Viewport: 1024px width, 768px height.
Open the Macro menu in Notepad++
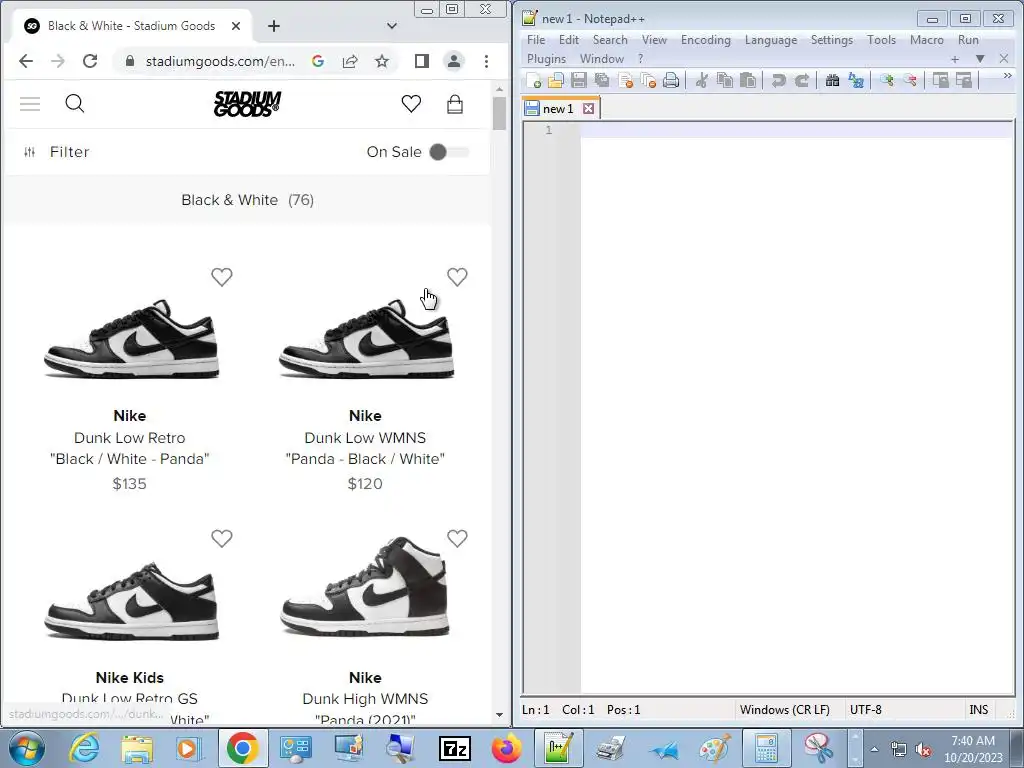coord(926,40)
